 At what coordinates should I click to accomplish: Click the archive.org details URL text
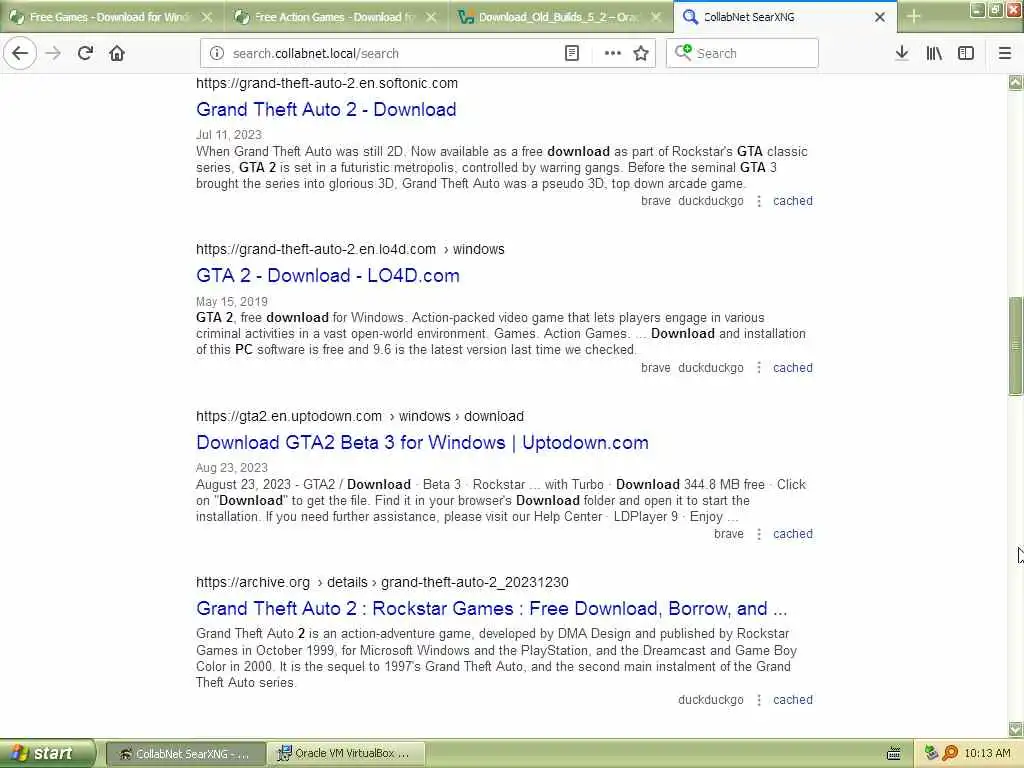[x=382, y=583]
